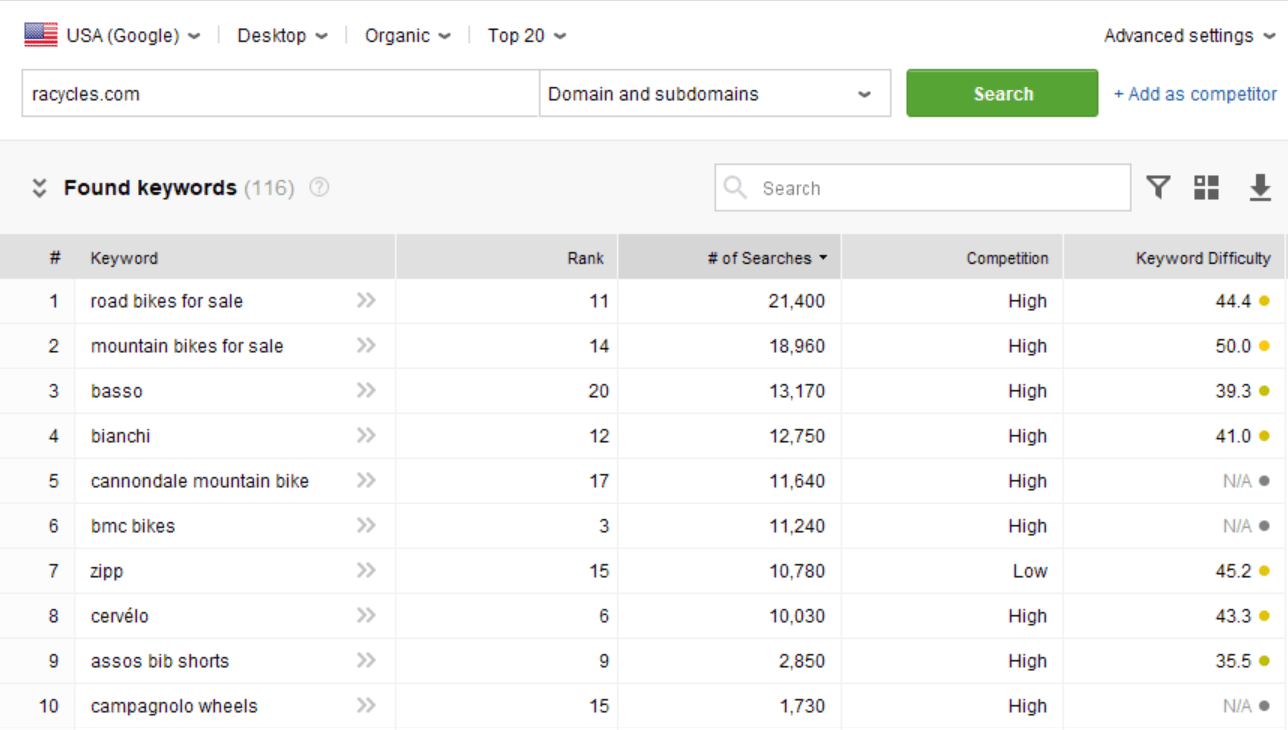Select keyword "cervélo"
This screenshot has width=1288, height=730.
(119, 616)
